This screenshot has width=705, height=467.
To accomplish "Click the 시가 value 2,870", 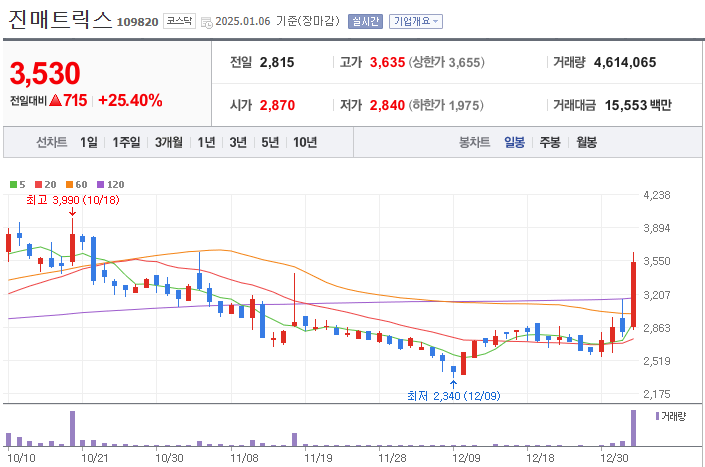I will tap(277, 105).
